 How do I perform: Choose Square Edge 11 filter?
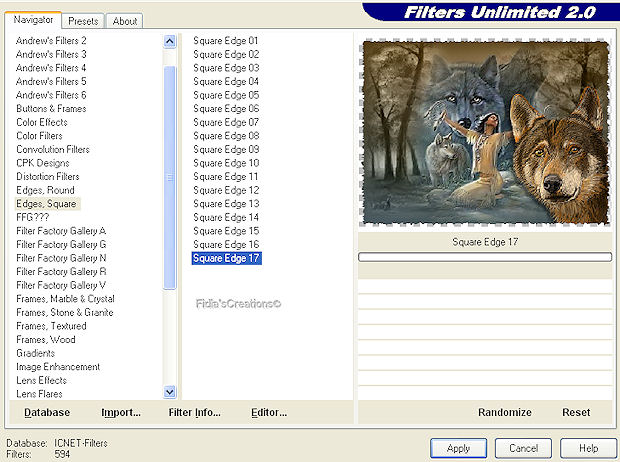click(x=226, y=176)
